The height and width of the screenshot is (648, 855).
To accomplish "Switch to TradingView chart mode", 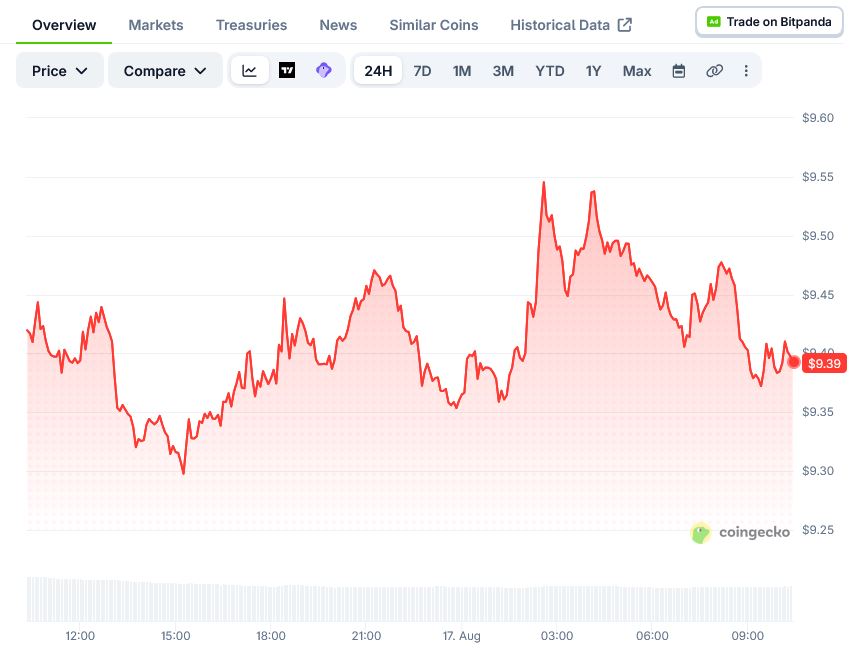I will [x=287, y=70].
